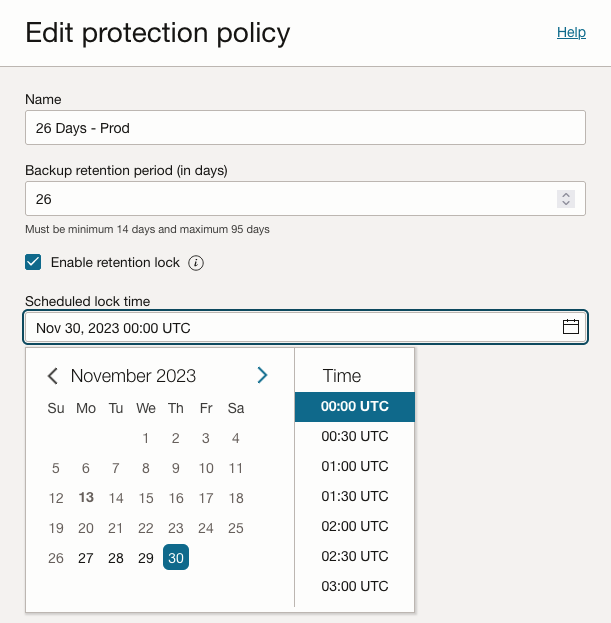This screenshot has height=623, width=611.
Task: Click the Scheduled lock time field
Action: pos(290,328)
